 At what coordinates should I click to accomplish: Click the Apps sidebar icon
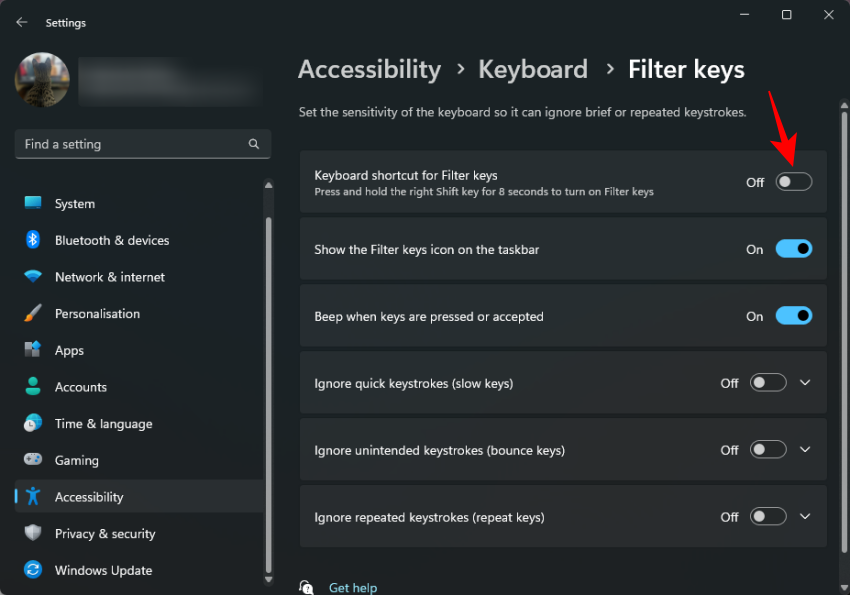coord(31,350)
